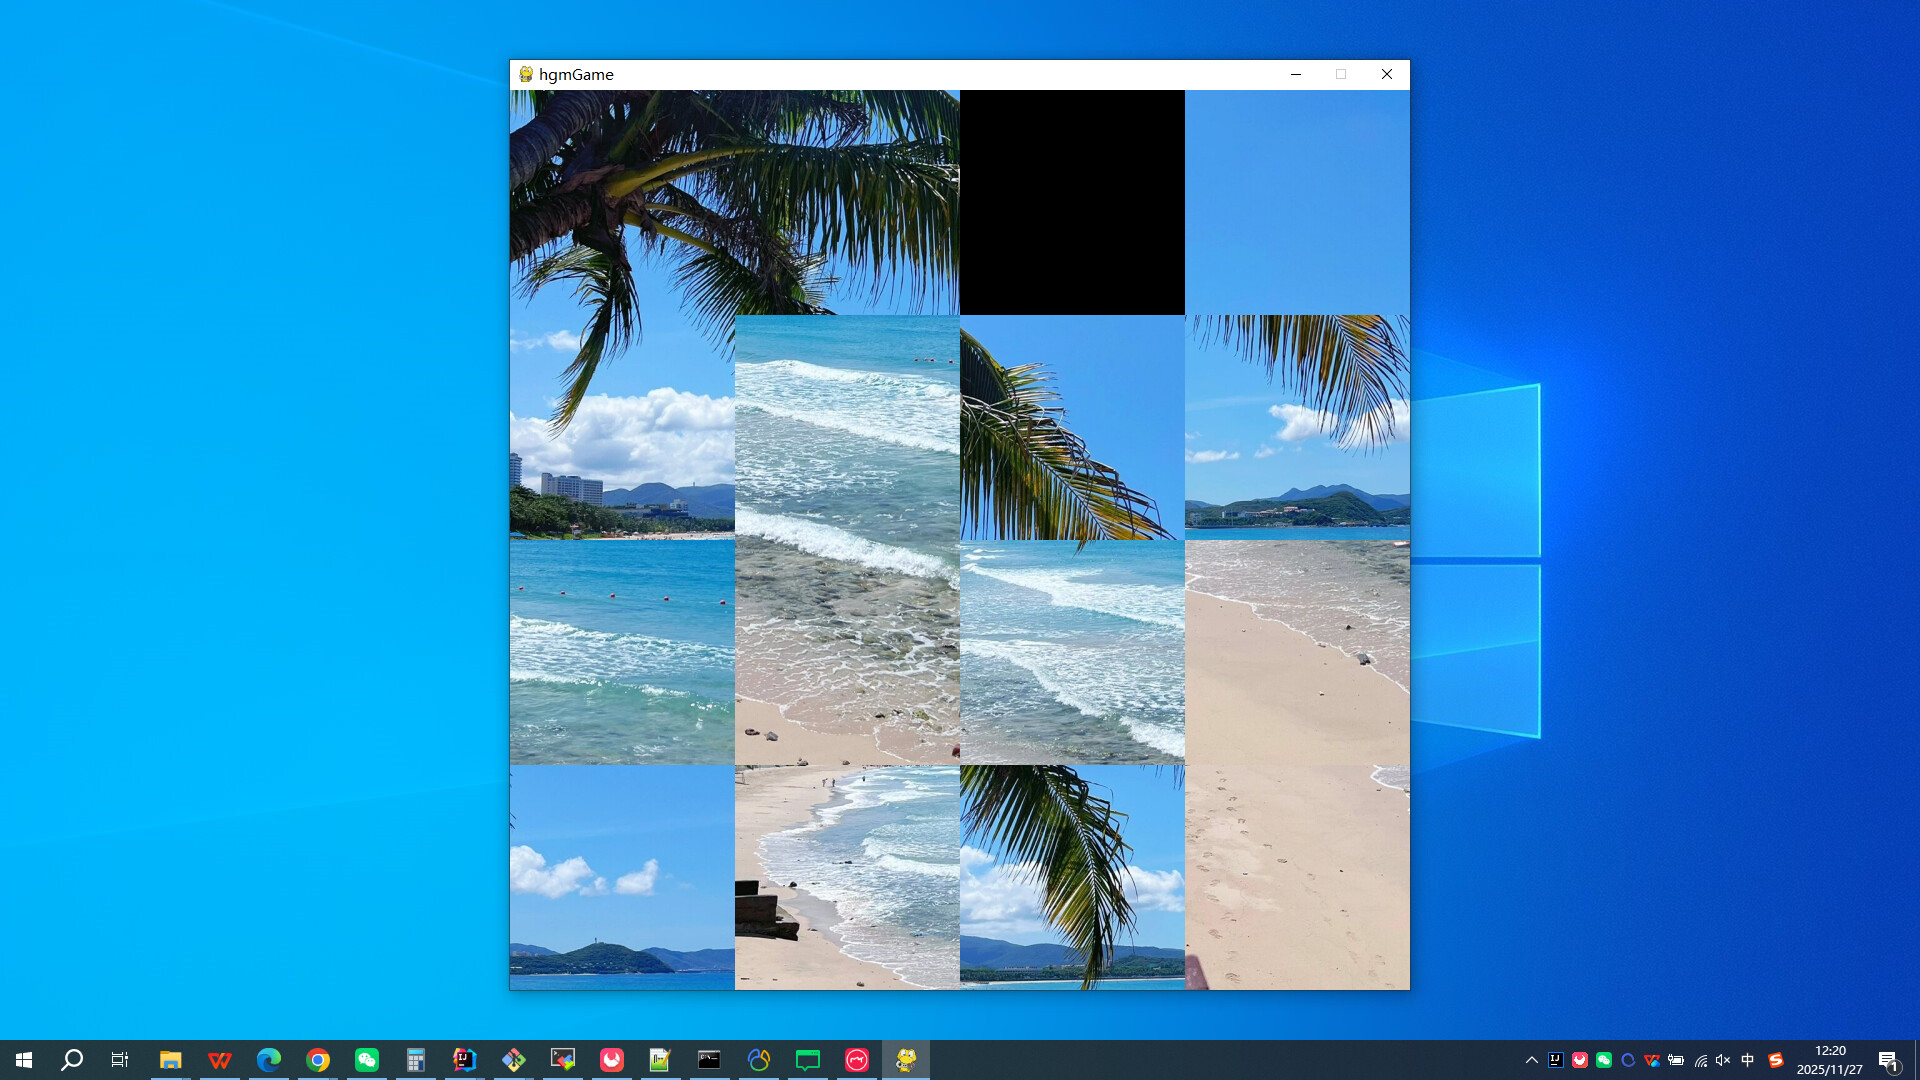Open WPS Office from the taskbar
Screen dimensions: 1920x1080
pyautogui.click(x=220, y=1060)
